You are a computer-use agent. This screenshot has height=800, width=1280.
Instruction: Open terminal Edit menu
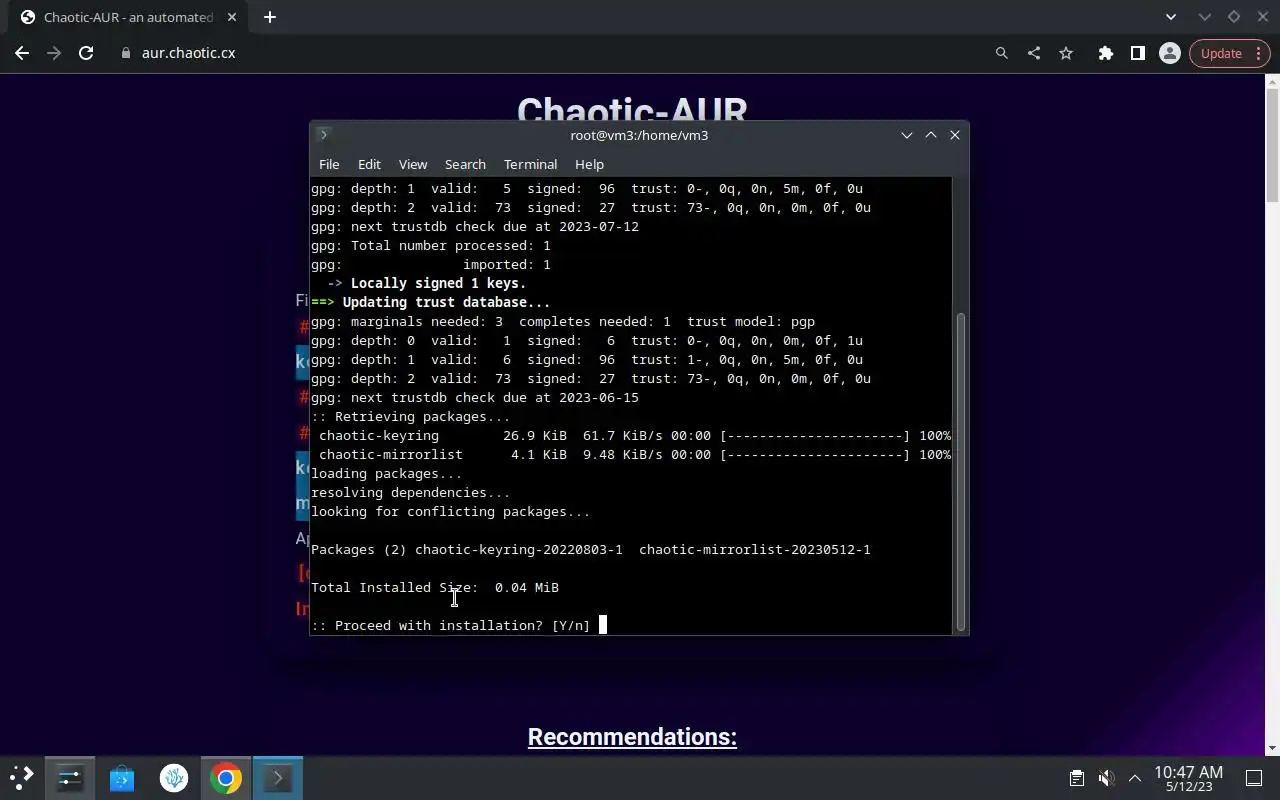pos(369,164)
